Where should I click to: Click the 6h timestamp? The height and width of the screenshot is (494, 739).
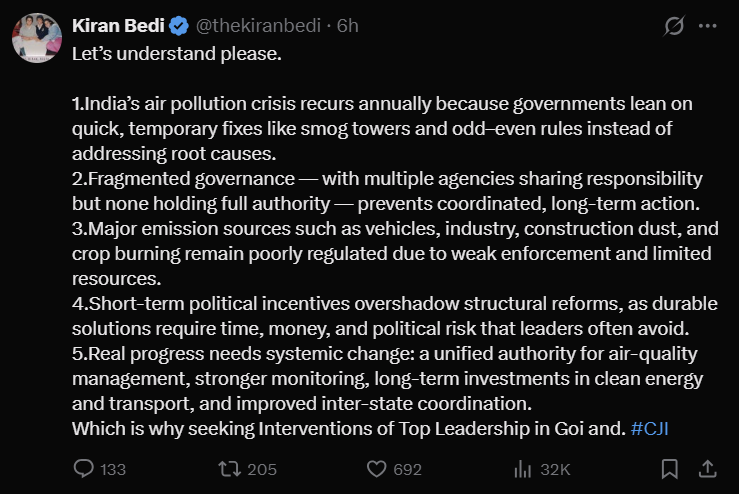click(x=348, y=27)
